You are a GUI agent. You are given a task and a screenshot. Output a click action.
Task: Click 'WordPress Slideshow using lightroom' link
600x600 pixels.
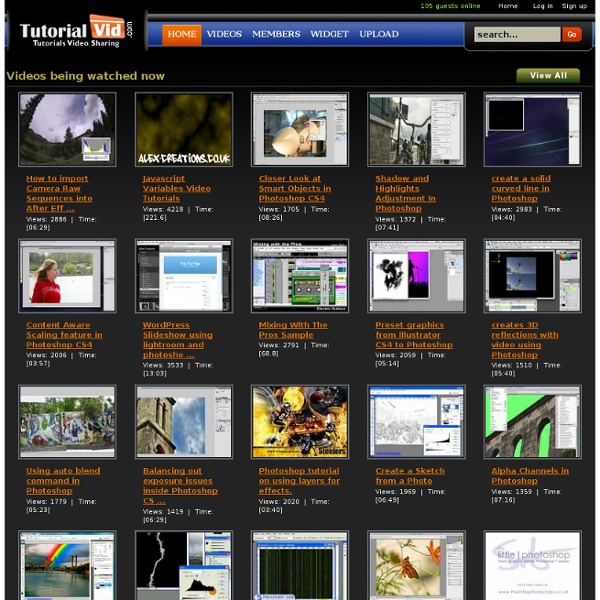click(x=178, y=340)
